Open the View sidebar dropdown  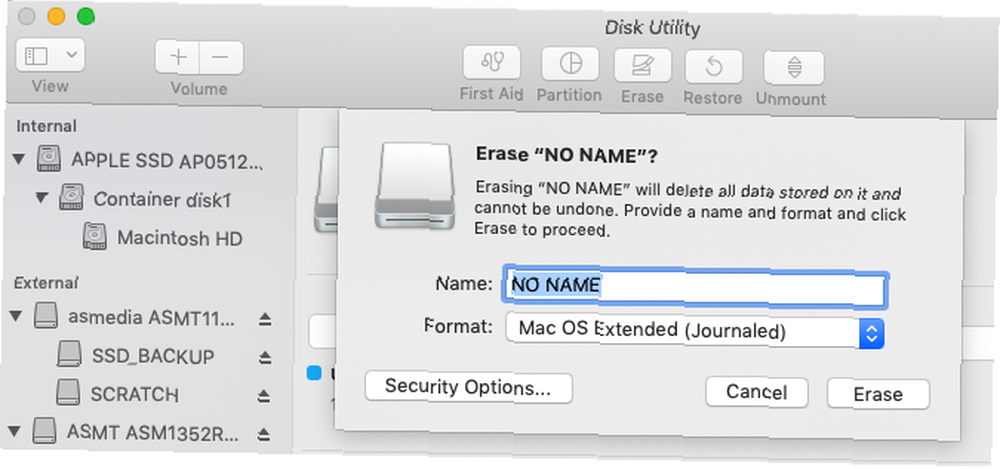coord(50,56)
